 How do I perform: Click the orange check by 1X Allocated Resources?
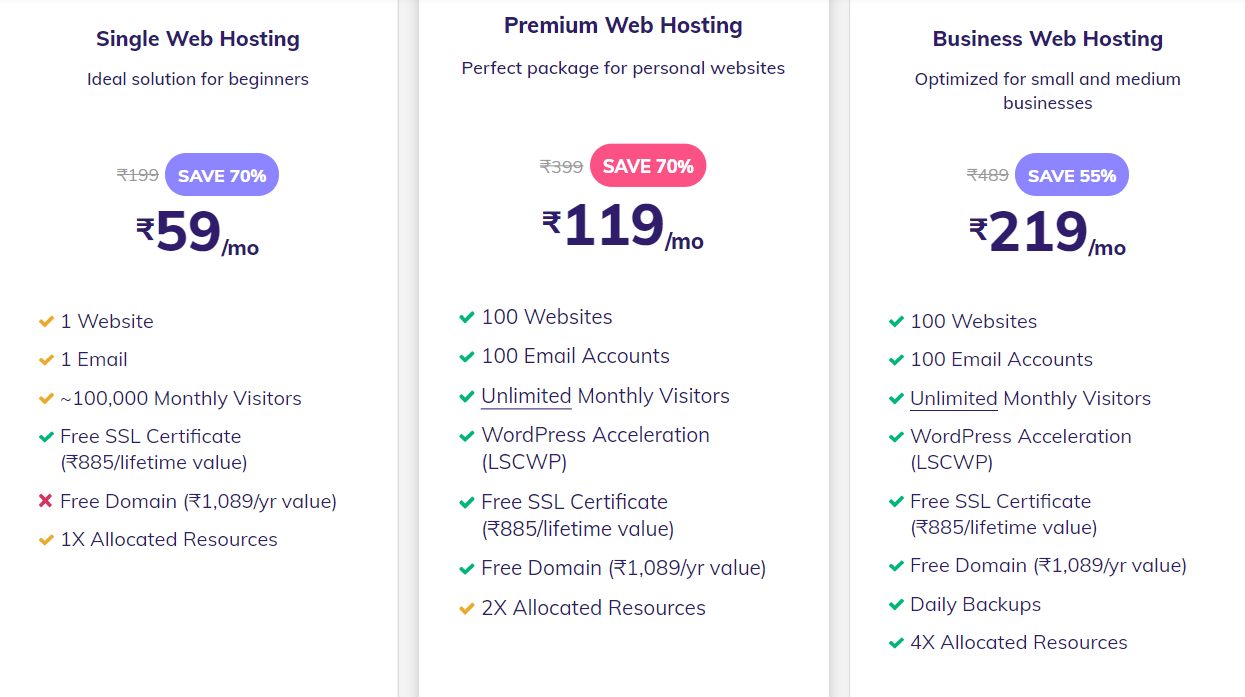coord(46,540)
